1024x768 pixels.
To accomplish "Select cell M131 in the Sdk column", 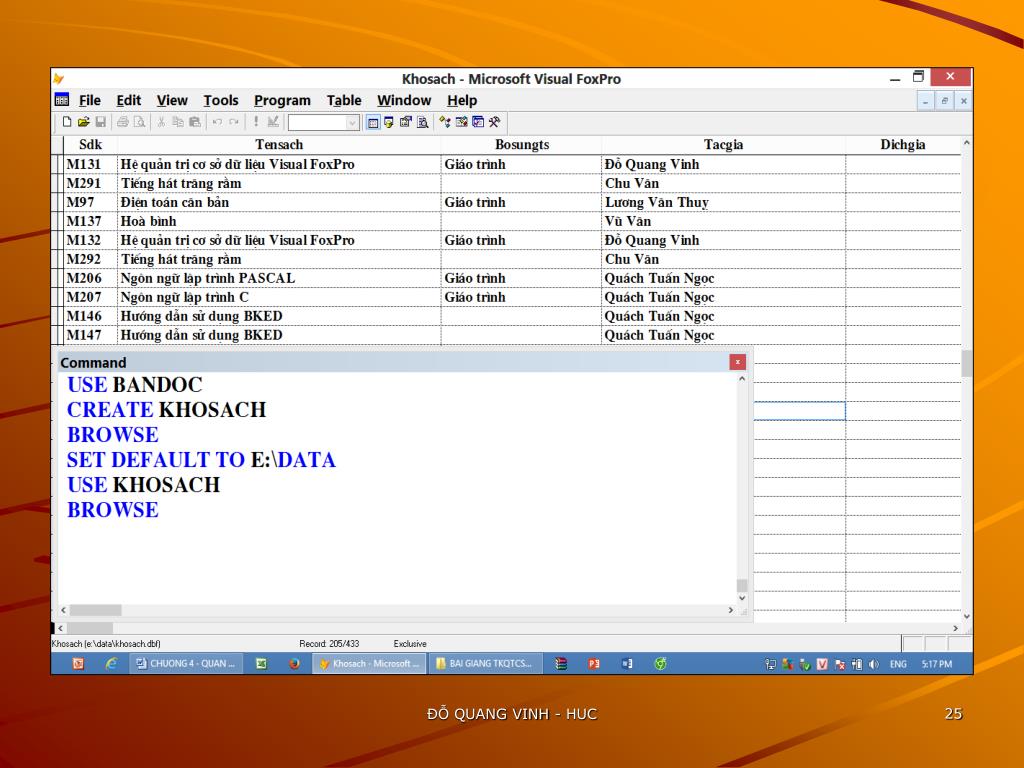I will tap(90, 165).
